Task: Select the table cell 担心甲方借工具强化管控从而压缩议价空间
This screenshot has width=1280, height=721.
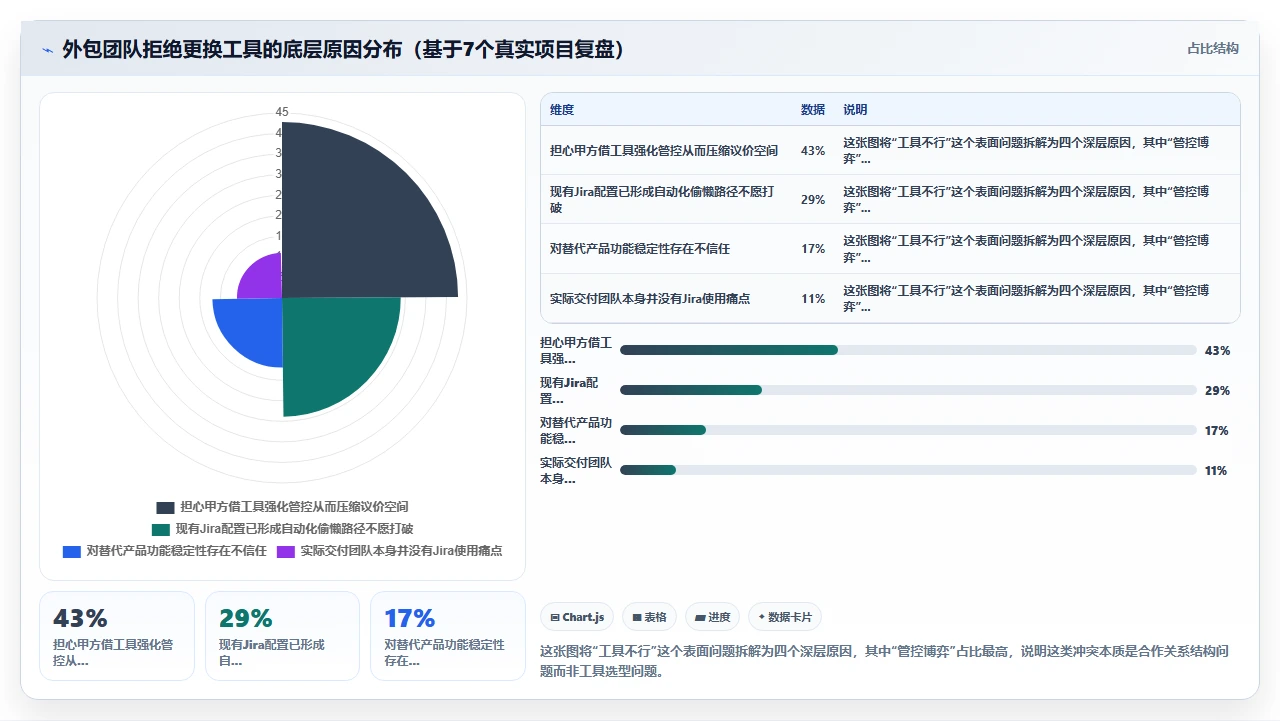Action: pos(664,151)
